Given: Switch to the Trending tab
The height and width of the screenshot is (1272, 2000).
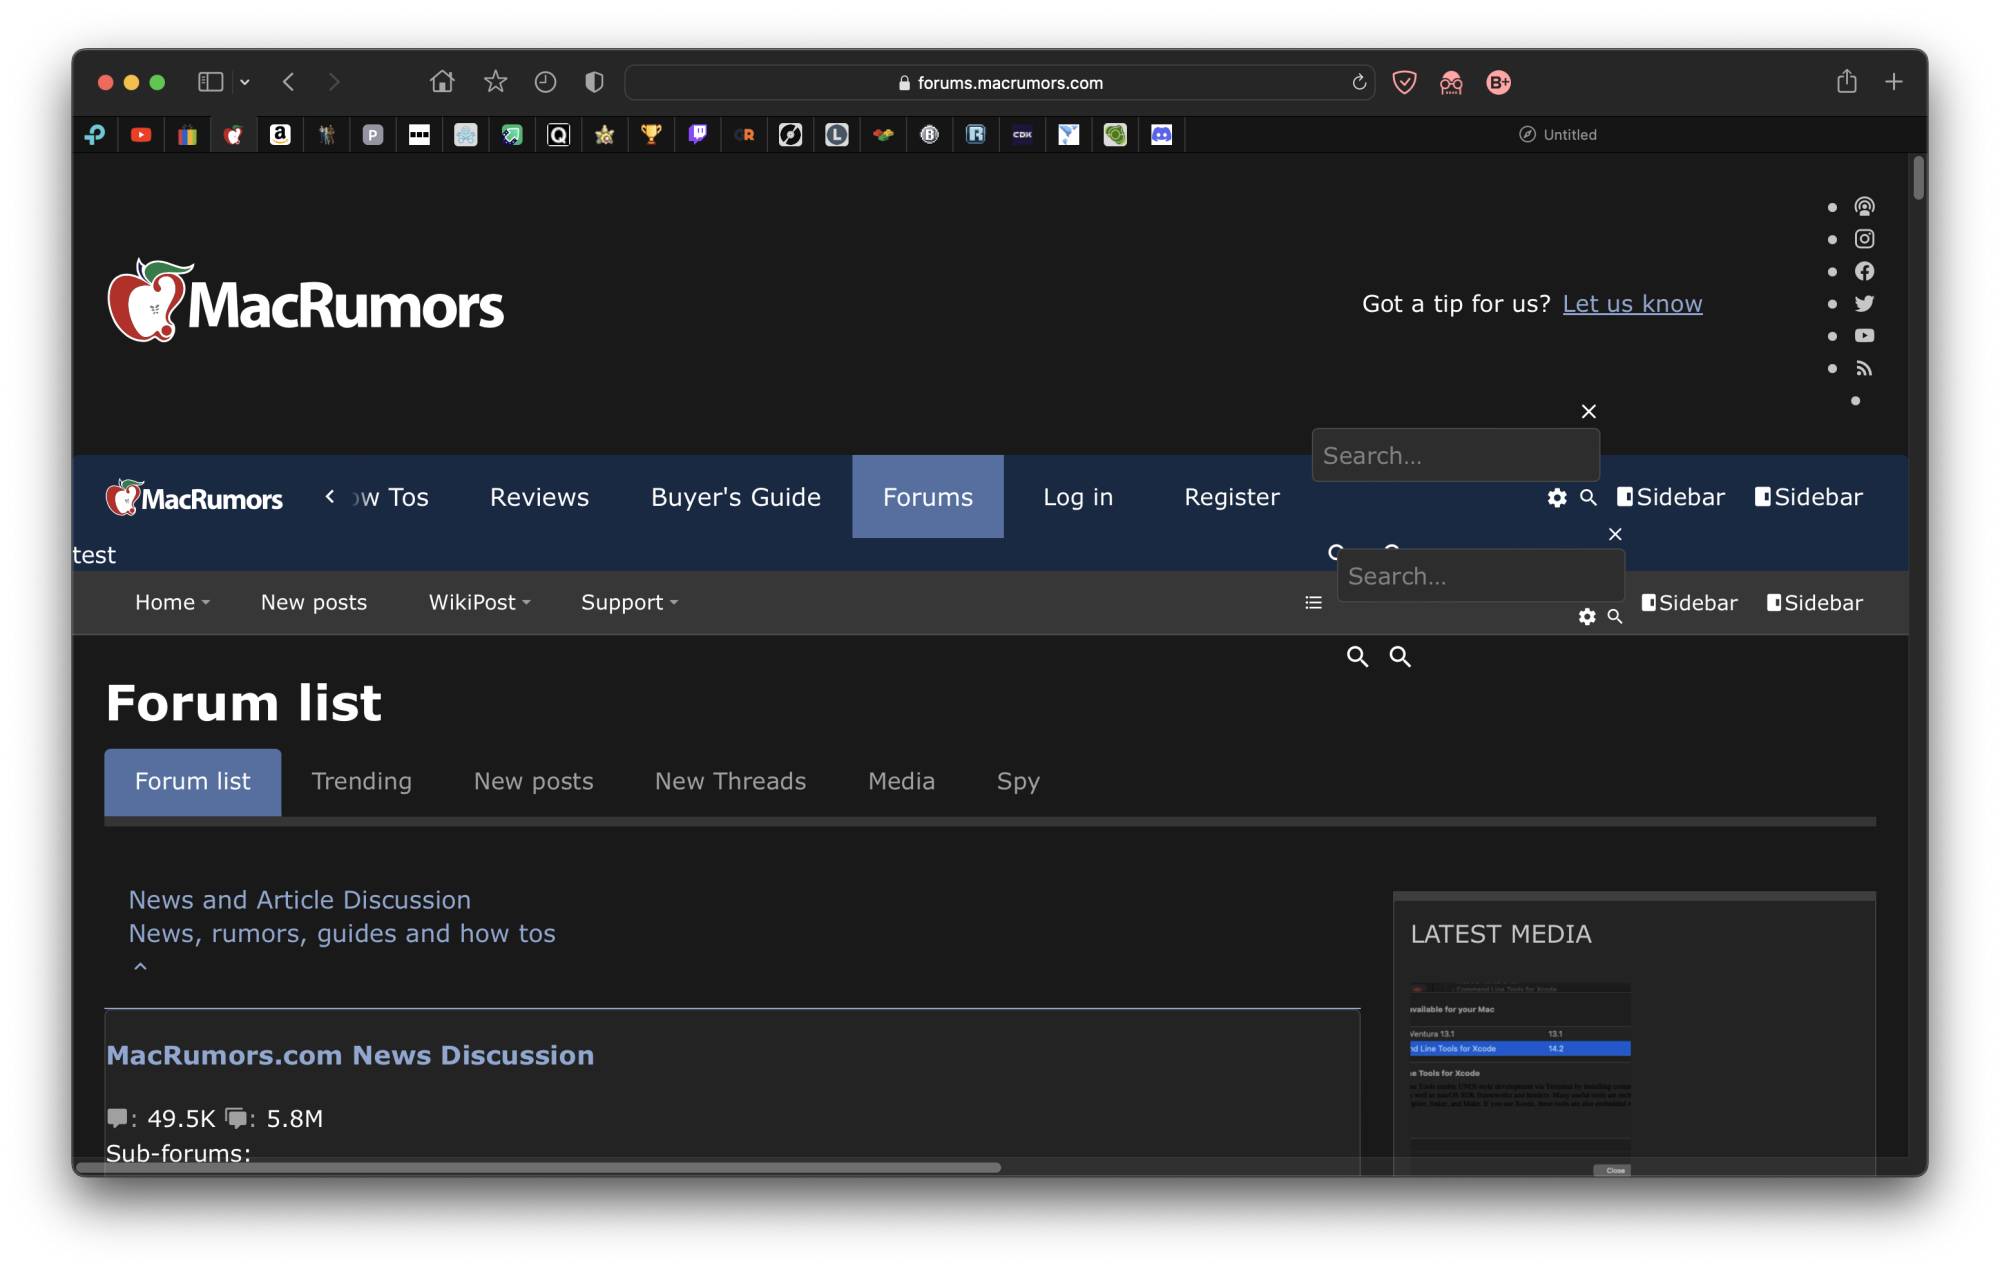Looking at the screenshot, I should (362, 782).
